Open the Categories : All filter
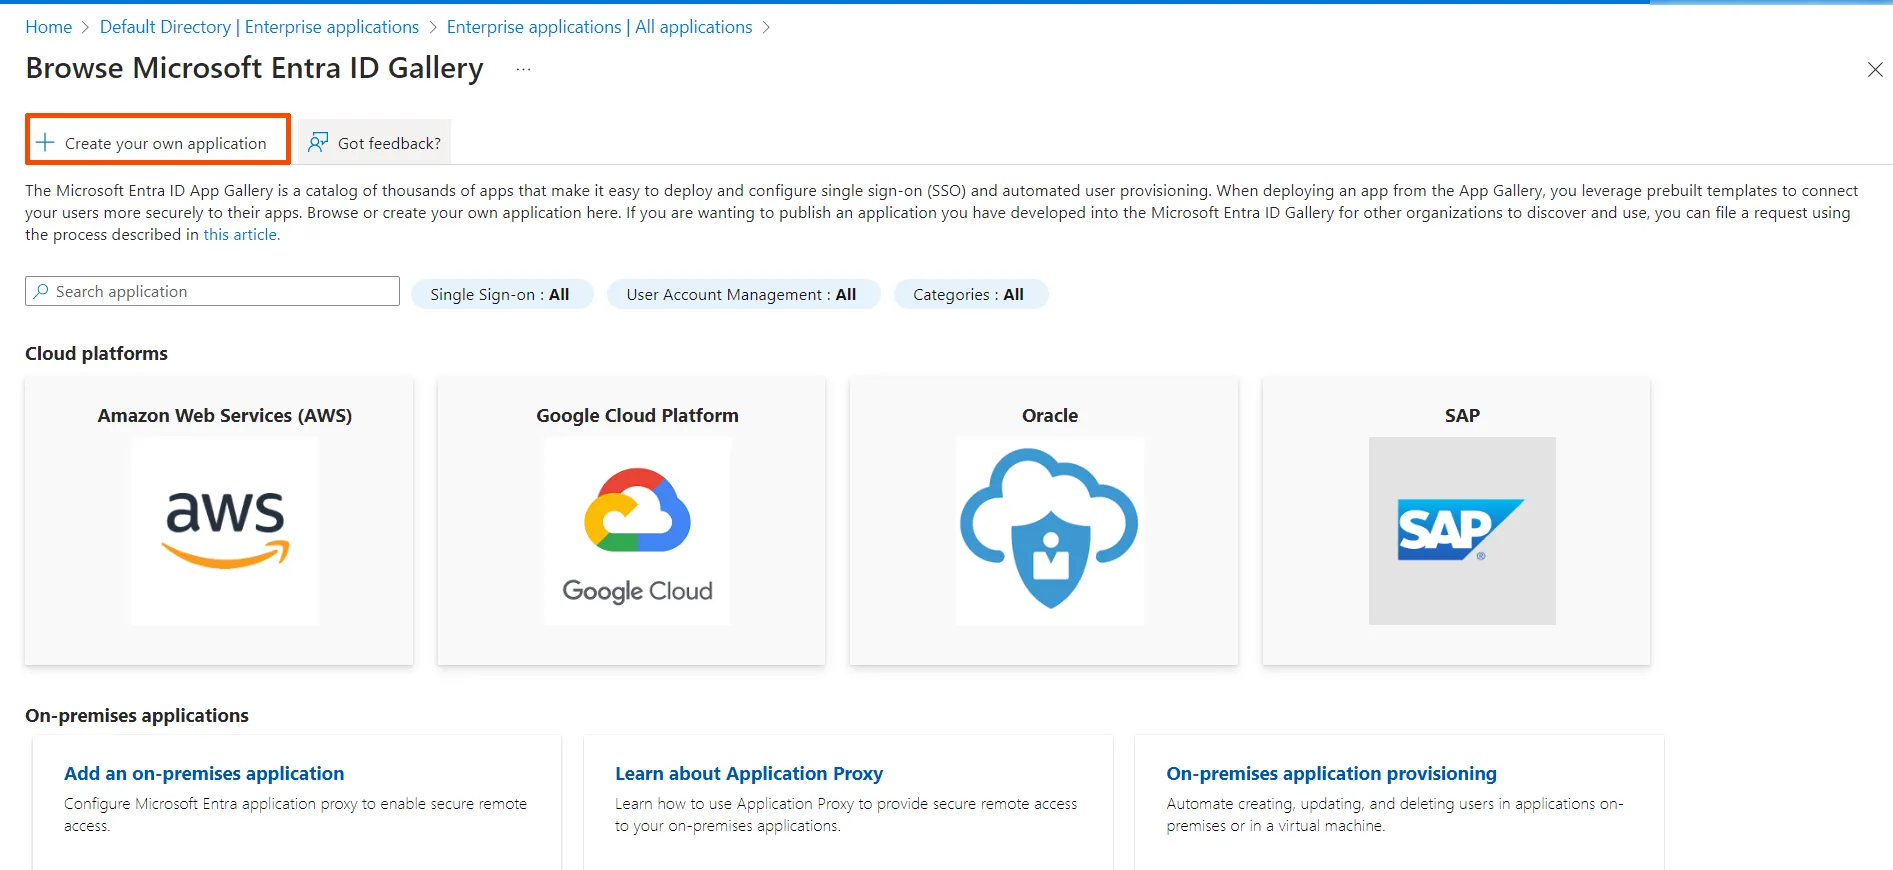Viewport: 1893px width, 870px height. click(x=970, y=294)
